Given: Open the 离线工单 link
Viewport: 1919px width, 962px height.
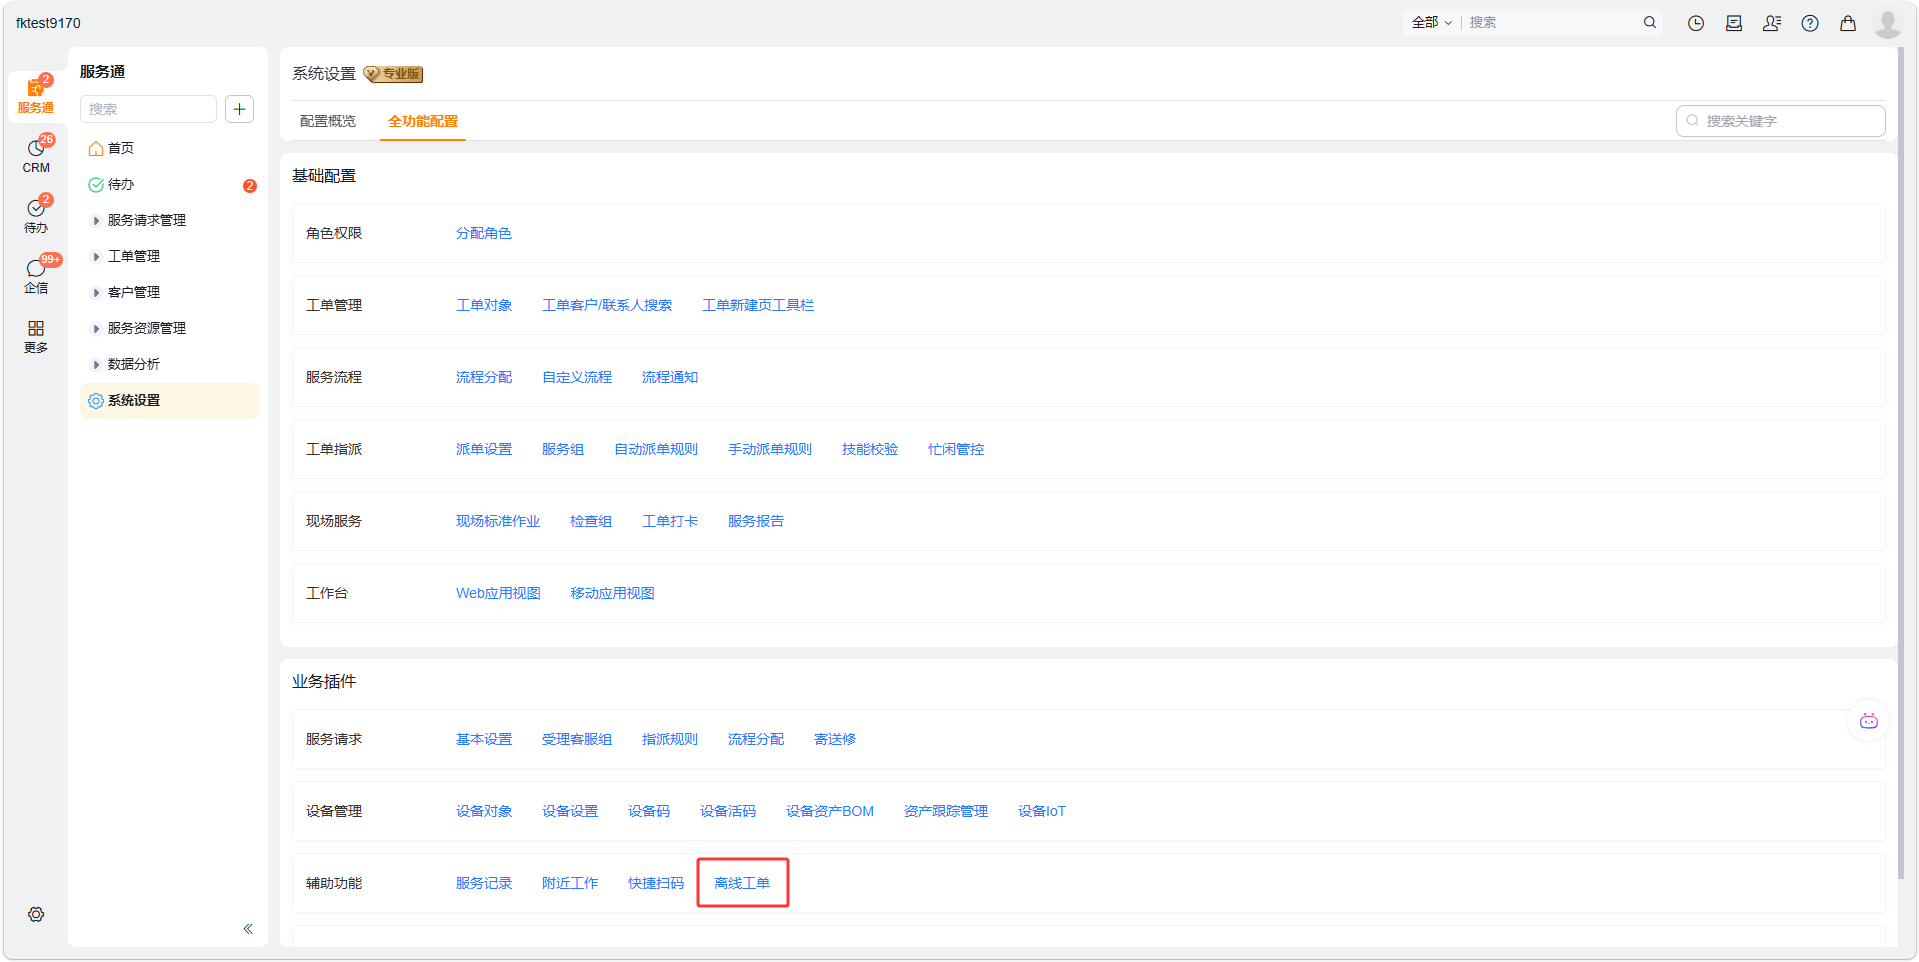Looking at the screenshot, I should point(742,883).
